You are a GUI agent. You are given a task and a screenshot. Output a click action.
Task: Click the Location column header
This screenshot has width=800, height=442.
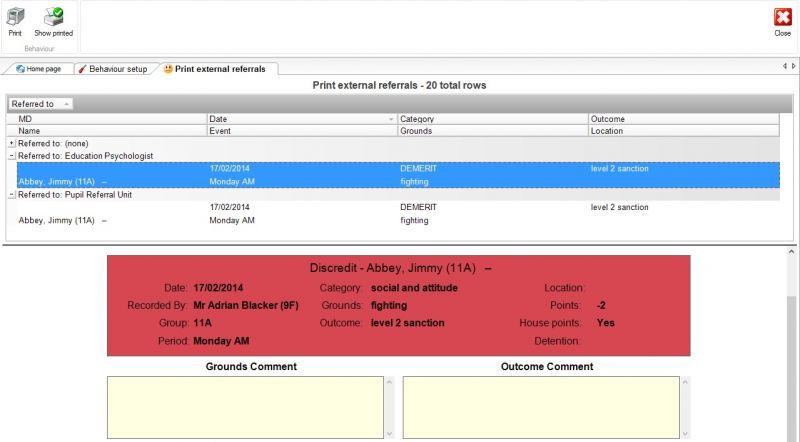pyautogui.click(x=684, y=131)
